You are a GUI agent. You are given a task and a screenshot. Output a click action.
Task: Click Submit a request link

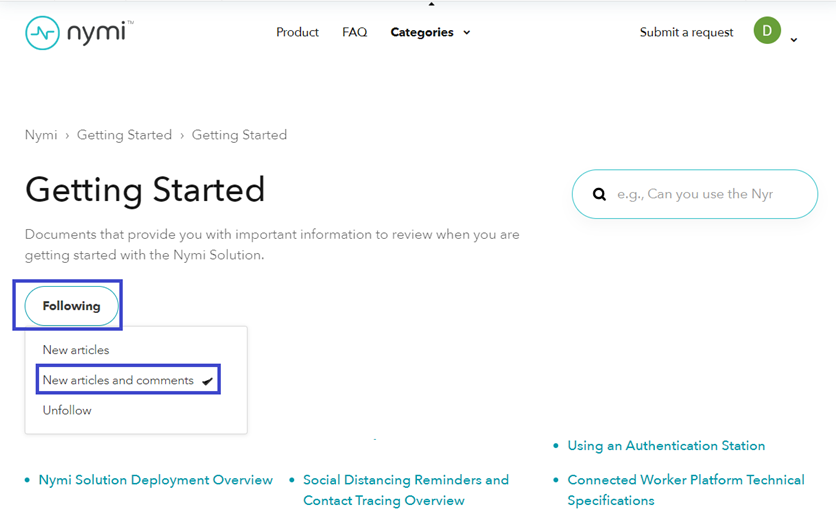686,33
